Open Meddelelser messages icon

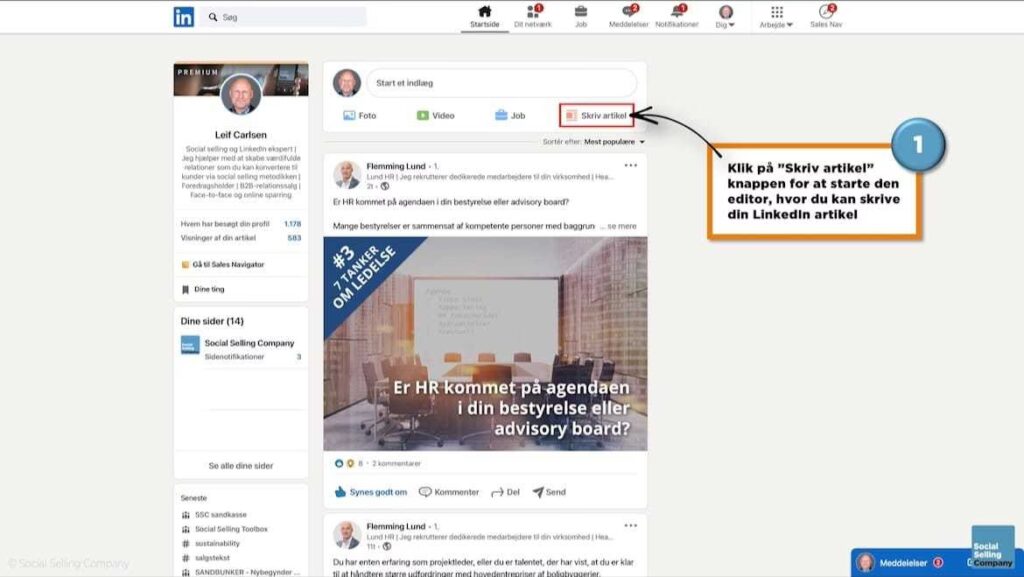point(629,13)
